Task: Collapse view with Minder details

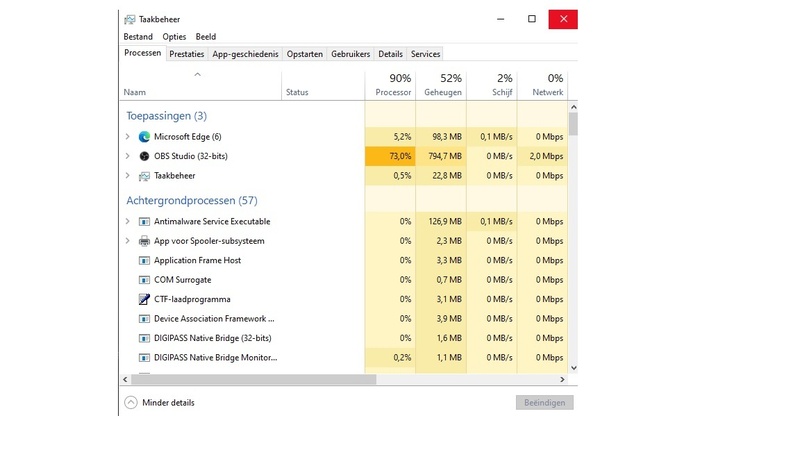Action: tap(159, 403)
